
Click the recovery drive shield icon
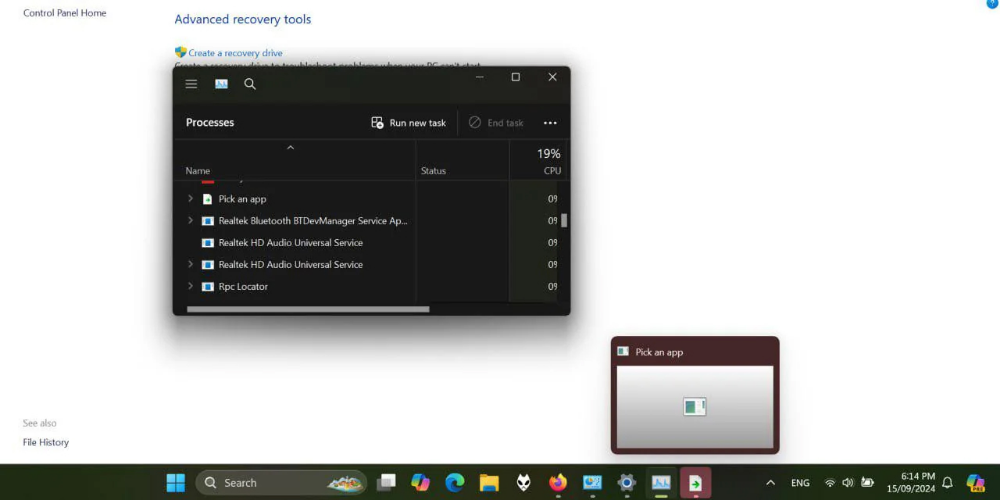click(180, 52)
